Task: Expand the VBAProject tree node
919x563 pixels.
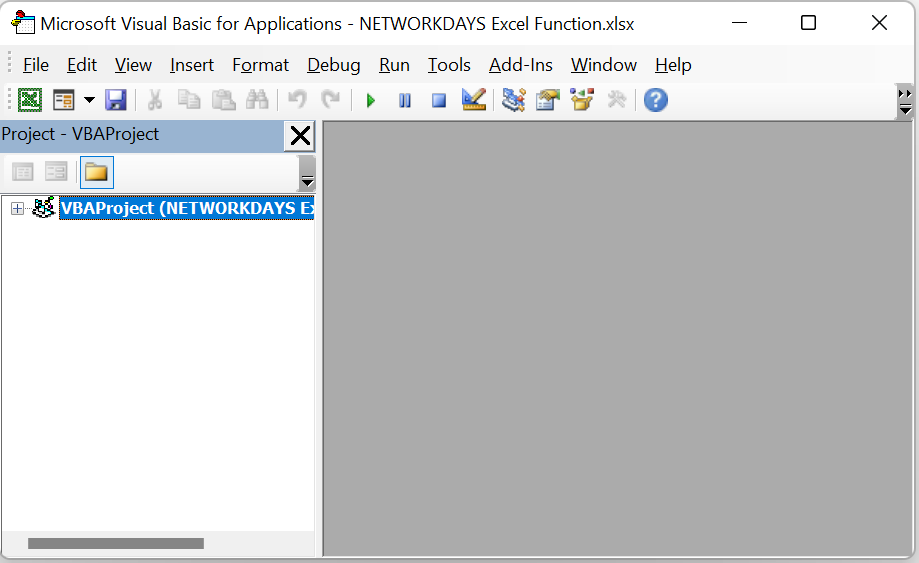Action: 18,209
